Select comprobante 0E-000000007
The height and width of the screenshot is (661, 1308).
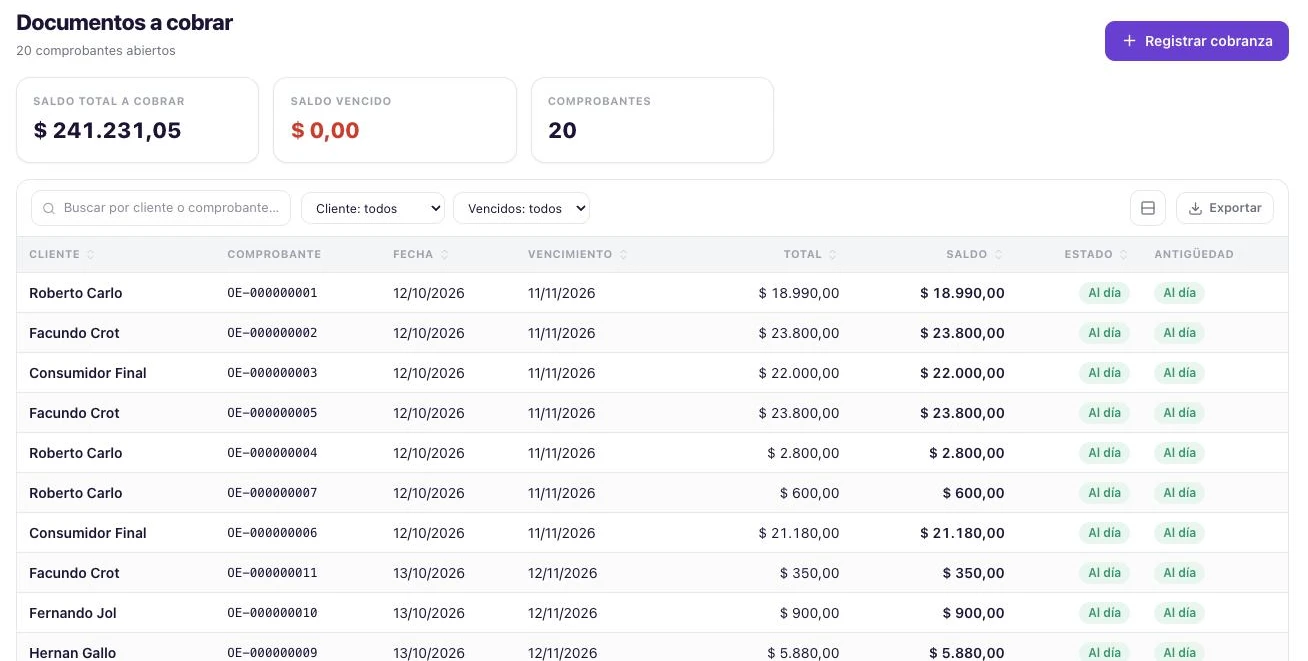coord(272,493)
